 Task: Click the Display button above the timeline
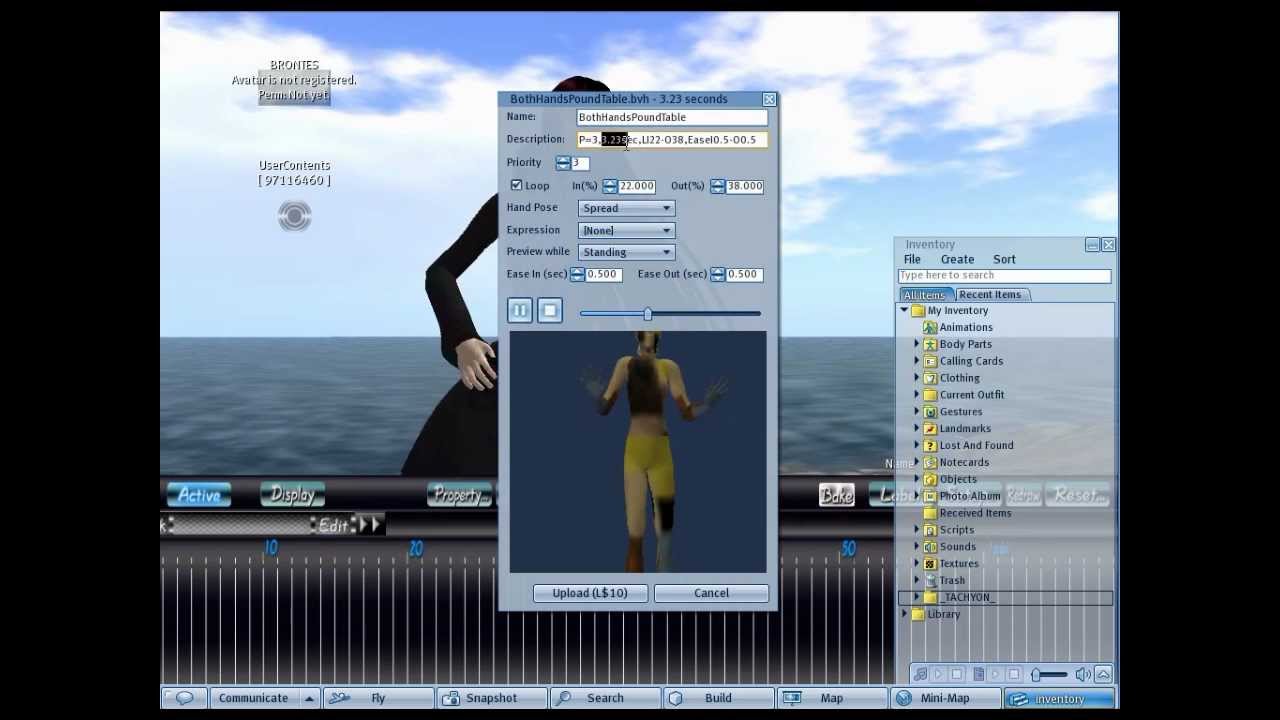click(x=292, y=495)
